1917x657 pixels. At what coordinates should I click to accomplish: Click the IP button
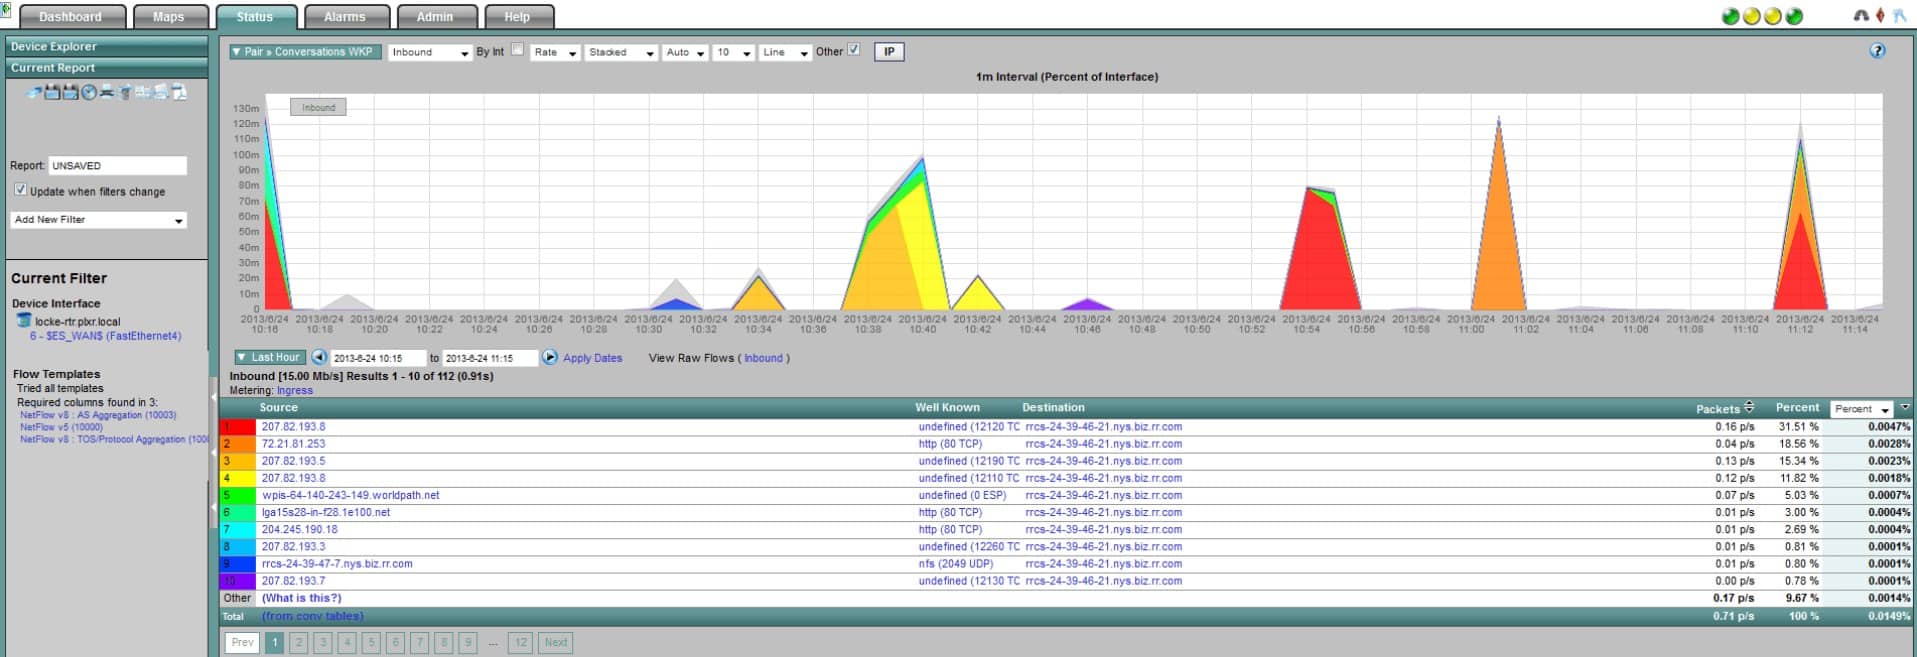coord(889,52)
